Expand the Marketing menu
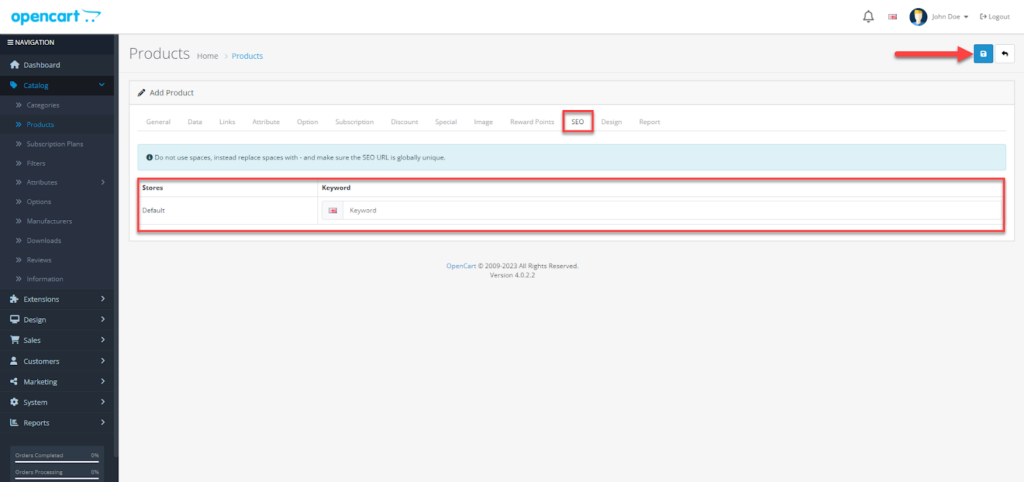Viewport: 1024px width, 482px height. (57, 381)
